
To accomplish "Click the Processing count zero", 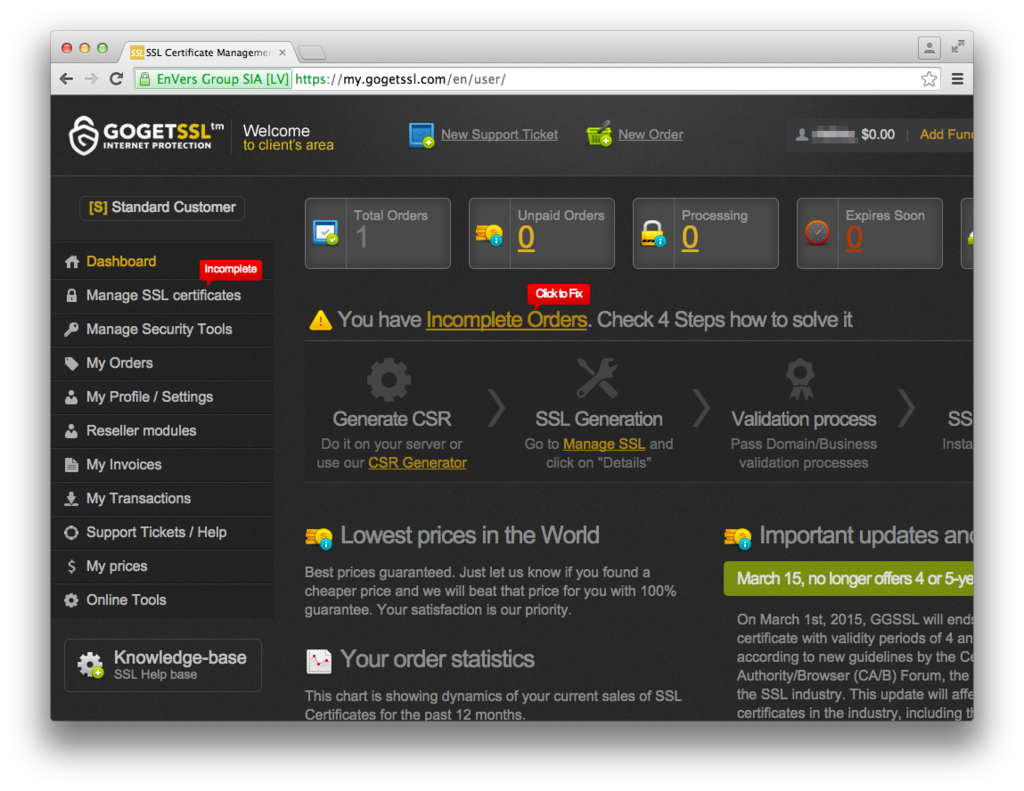I will (690, 238).
